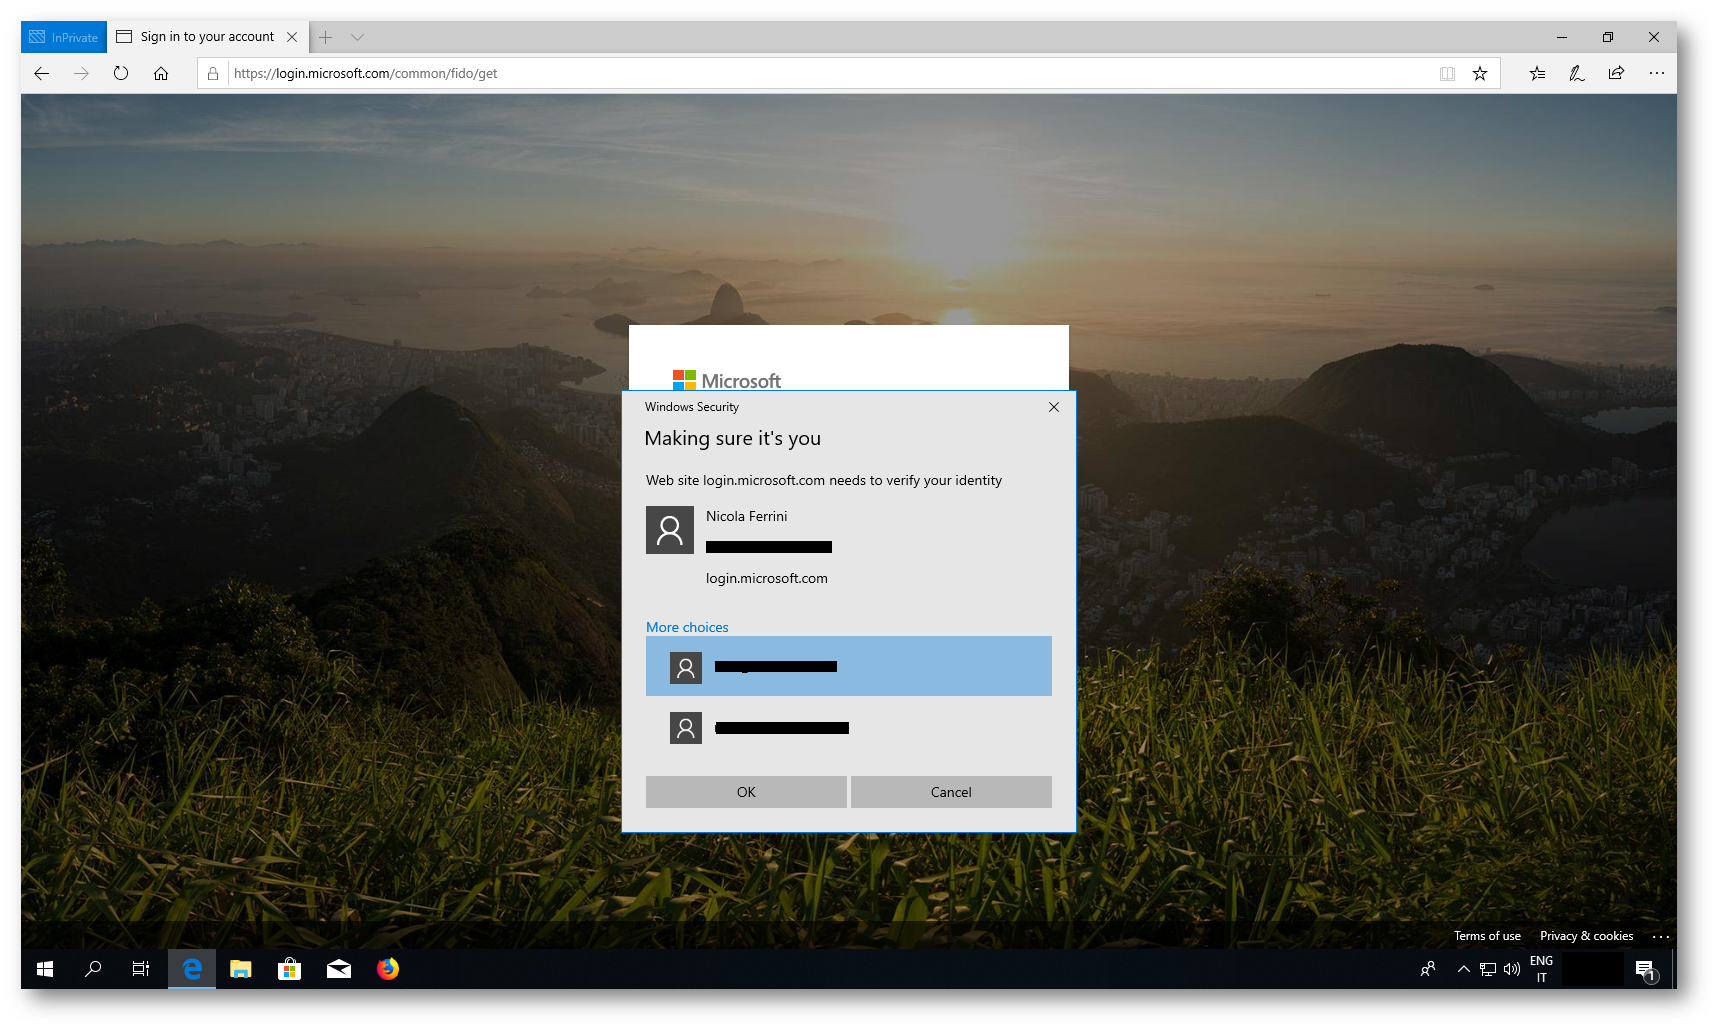Click the browser forward arrow
Viewport: 1719px width, 1031px height.
coord(81,73)
